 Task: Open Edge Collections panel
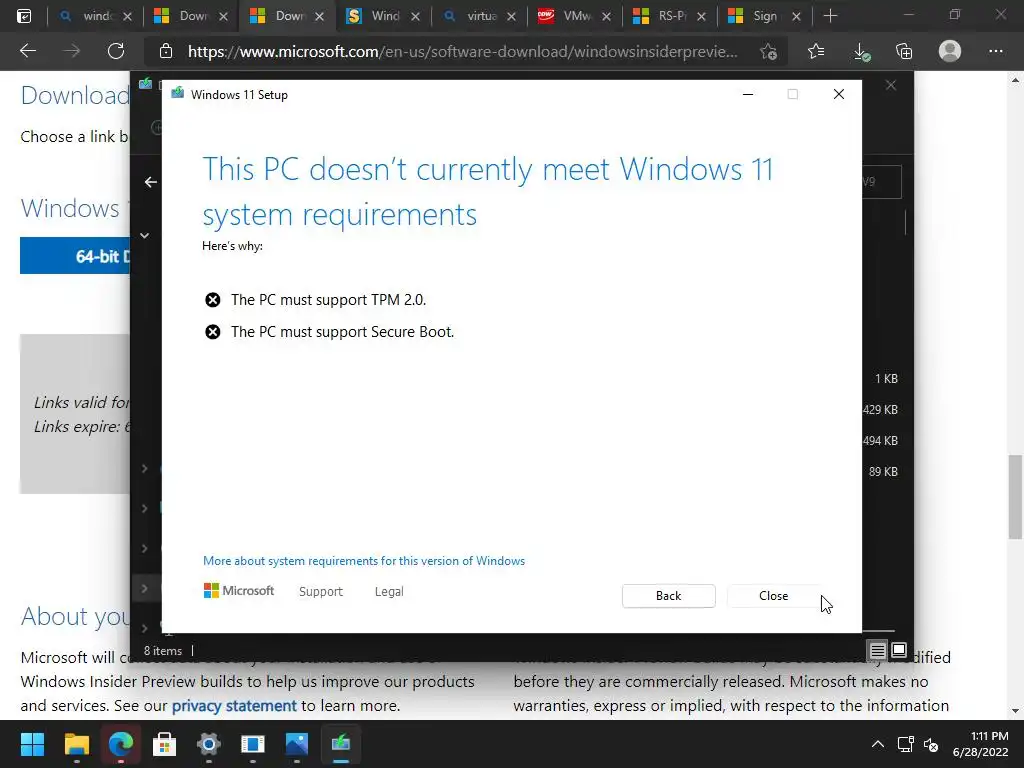(904, 51)
